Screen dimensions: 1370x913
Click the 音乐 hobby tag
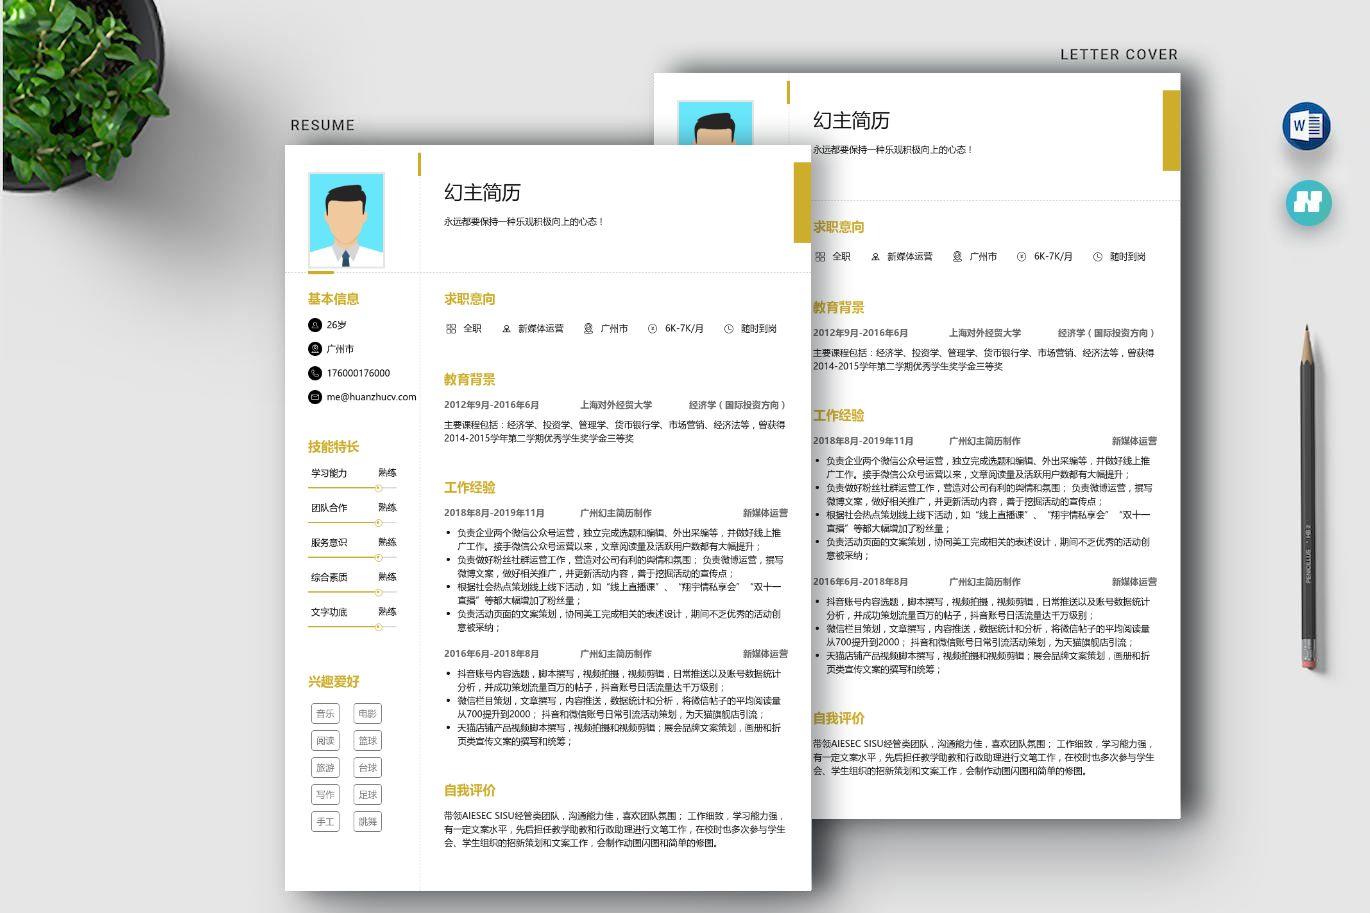(326, 714)
